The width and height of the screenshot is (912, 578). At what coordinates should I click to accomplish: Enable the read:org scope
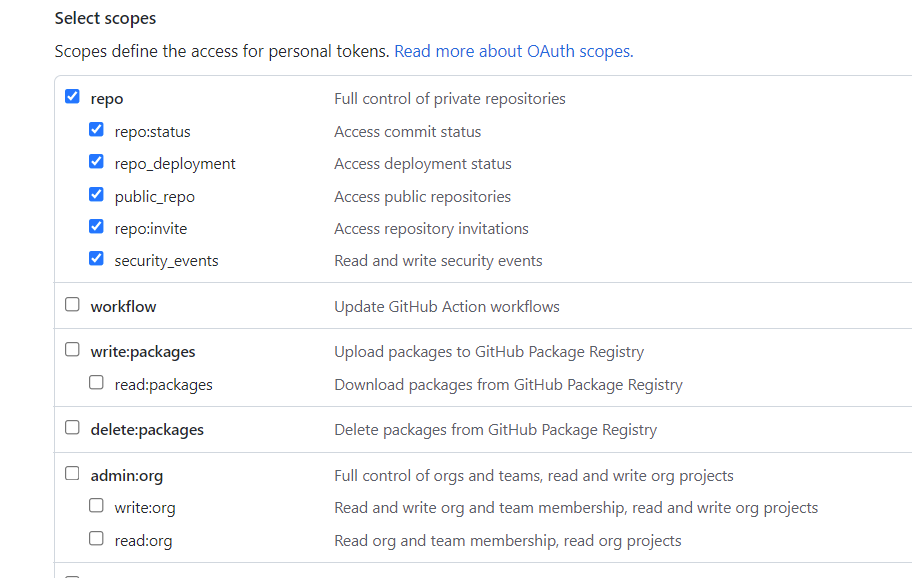96,537
